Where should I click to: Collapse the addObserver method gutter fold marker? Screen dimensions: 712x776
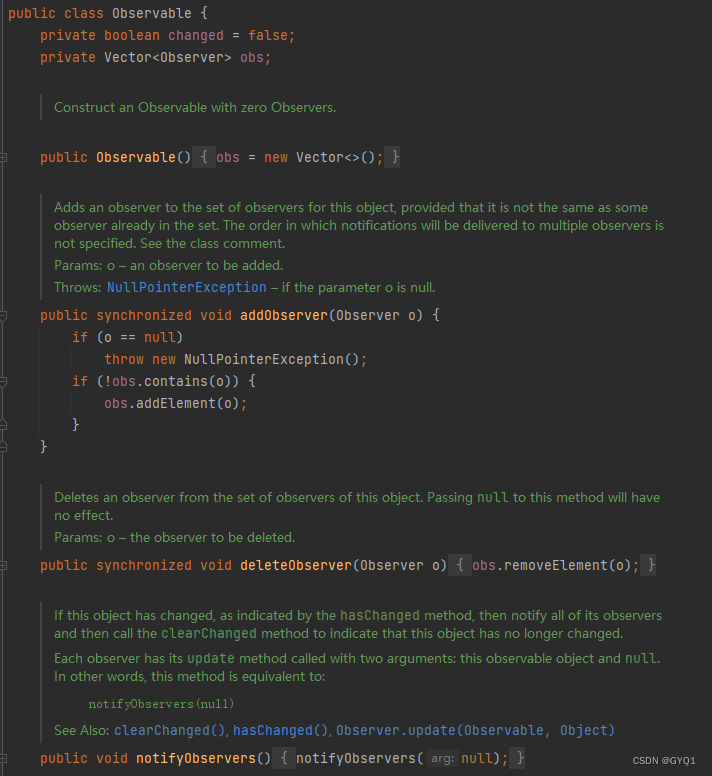point(4,315)
